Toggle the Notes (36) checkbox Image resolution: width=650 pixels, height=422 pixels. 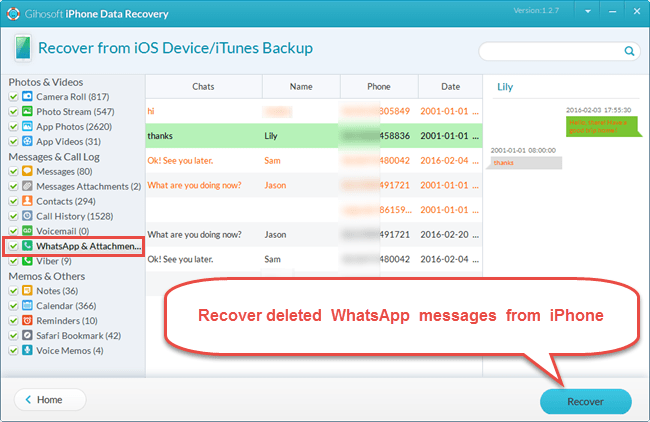[x=13, y=291]
